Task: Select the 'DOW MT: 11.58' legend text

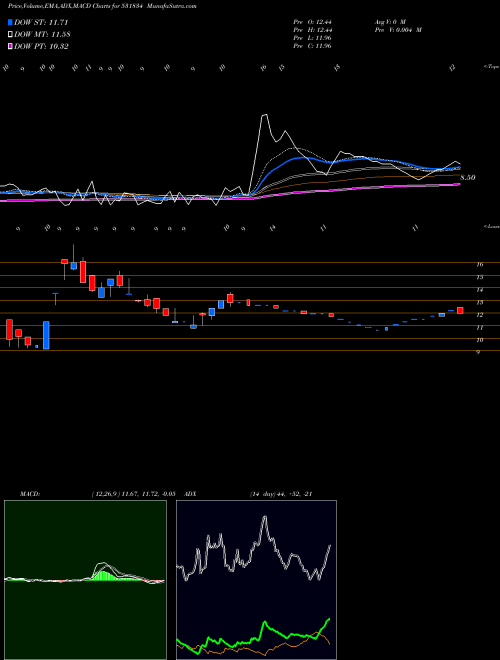Action: (42, 35)
